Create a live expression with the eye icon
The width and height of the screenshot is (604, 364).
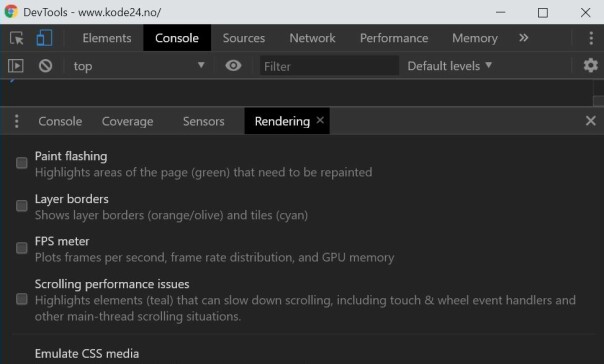click(x=233, y=65)
